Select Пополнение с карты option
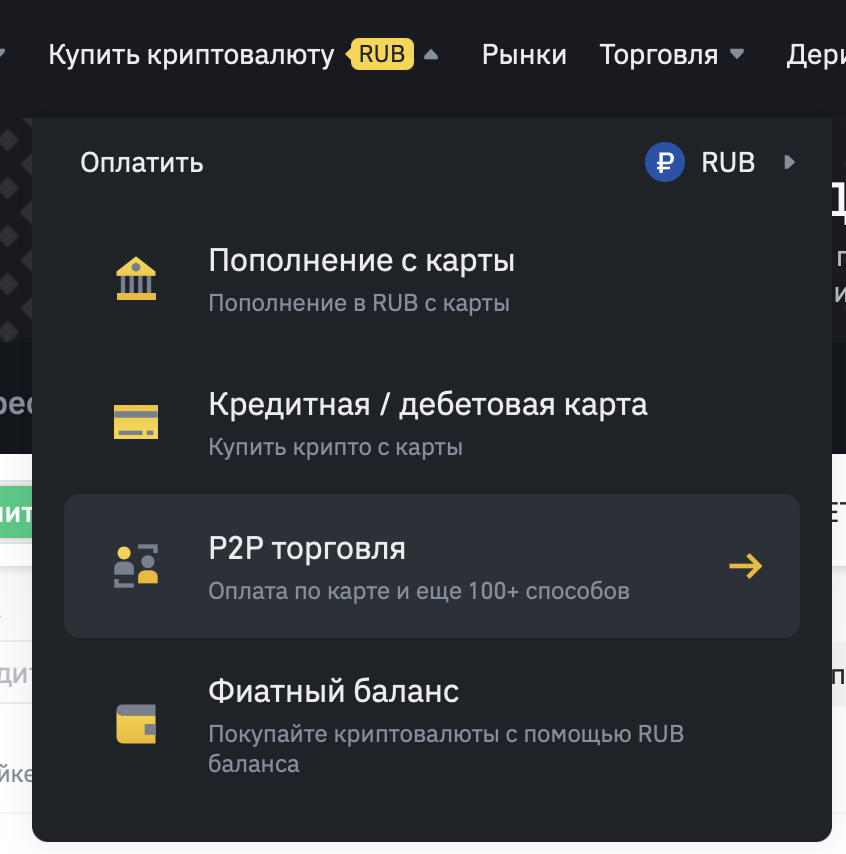This screenshot has width=846, height=854. click(360, 261)
